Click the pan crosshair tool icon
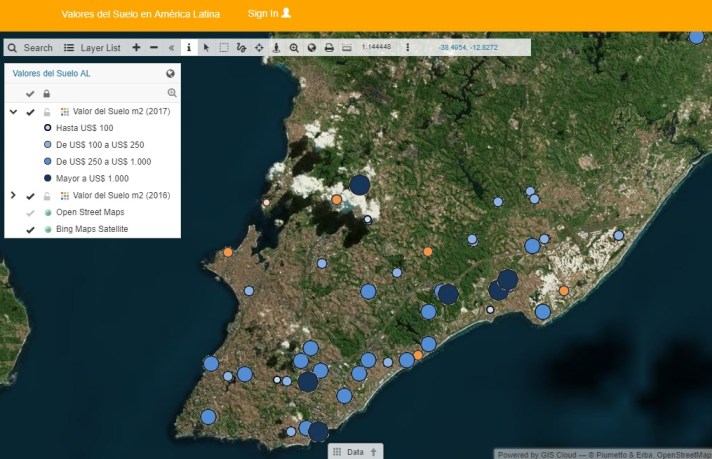 pos(259,47)
